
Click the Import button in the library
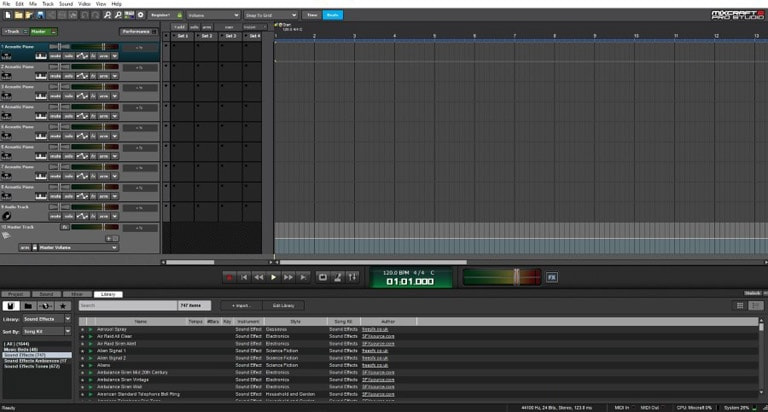click(240, 305)
